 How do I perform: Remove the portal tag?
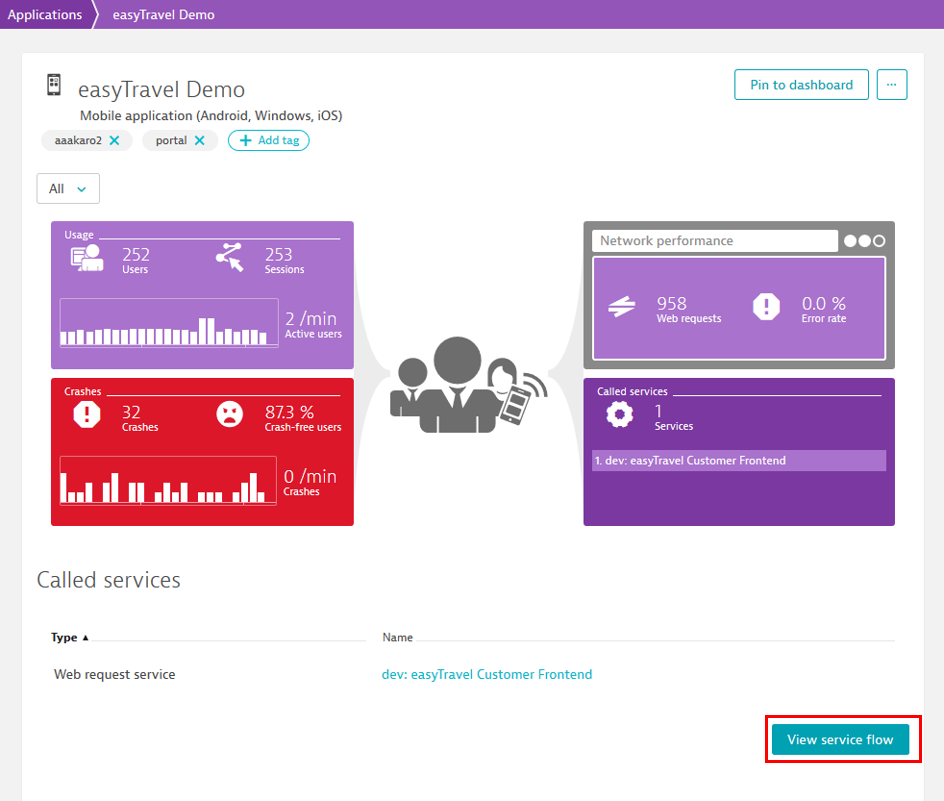(200, 140)
